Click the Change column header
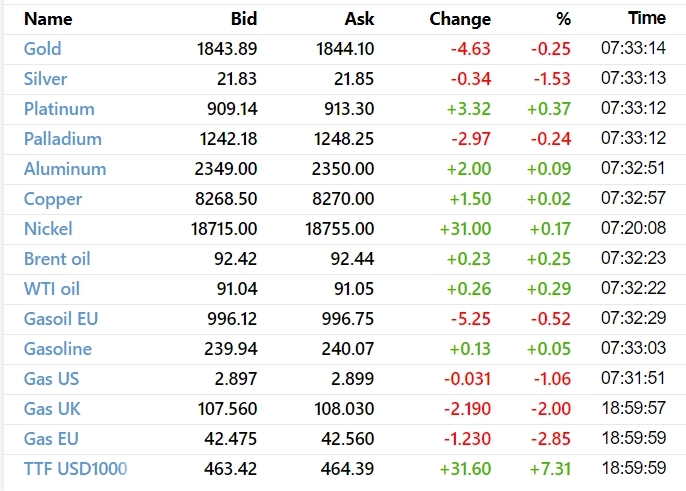 click(x=460, y=19)
